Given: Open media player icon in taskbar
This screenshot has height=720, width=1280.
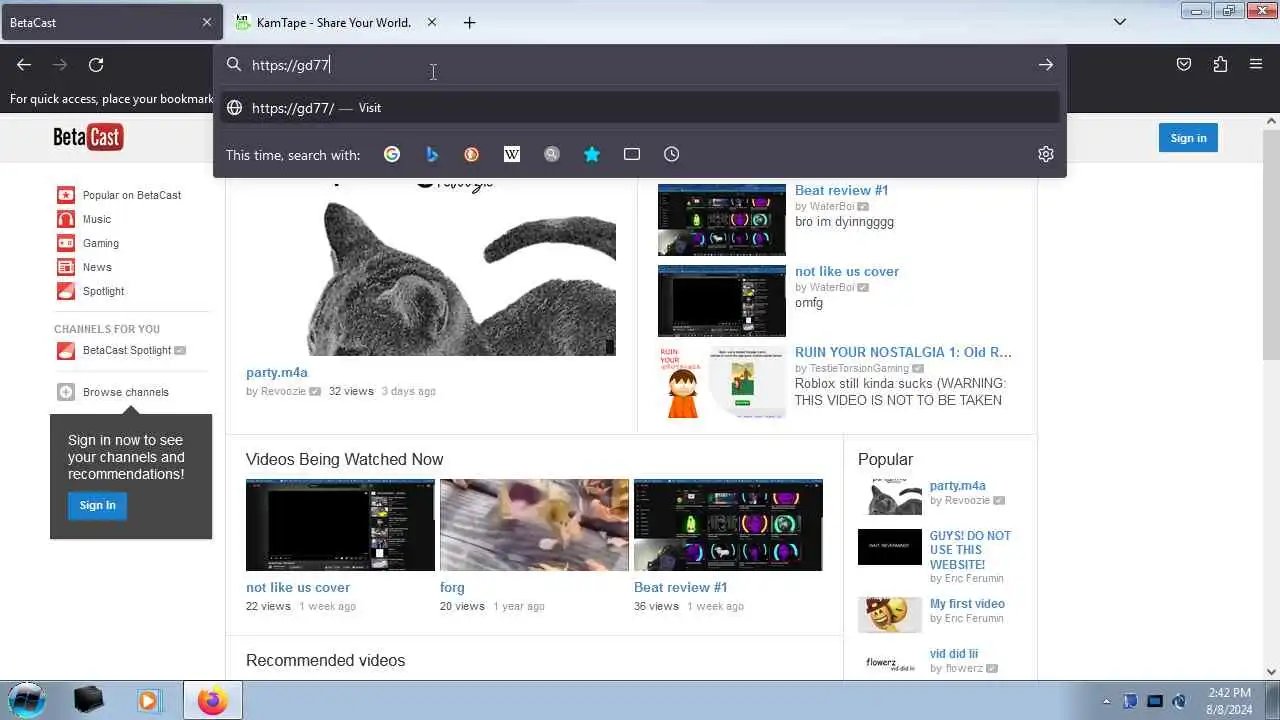Looking at the screenshot, I should click(148, 701).
